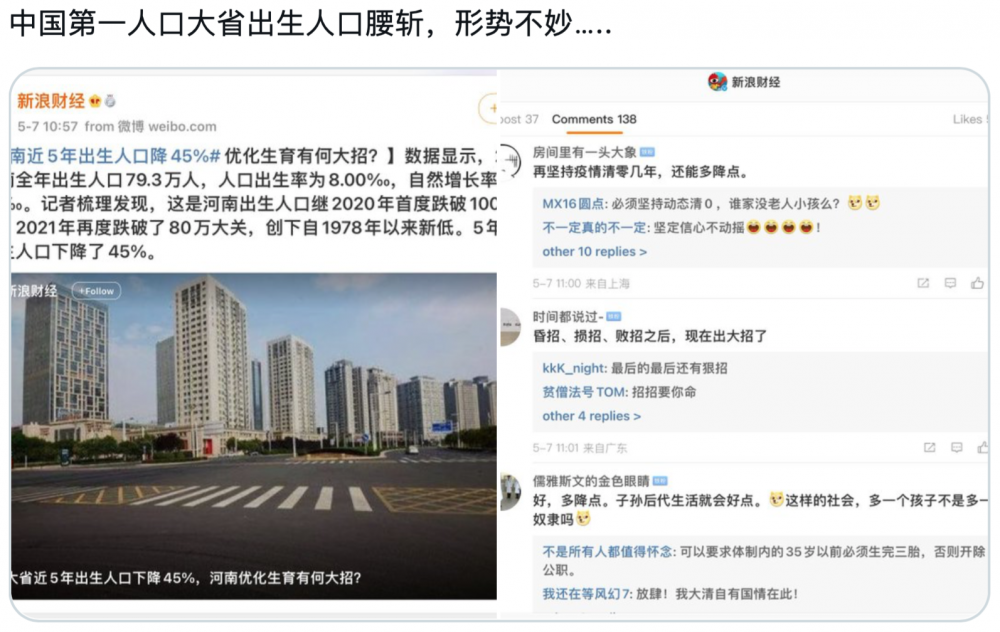Open the 新浪财经 profile name link
Screen dimensions: 1000x632
(50, 101)
